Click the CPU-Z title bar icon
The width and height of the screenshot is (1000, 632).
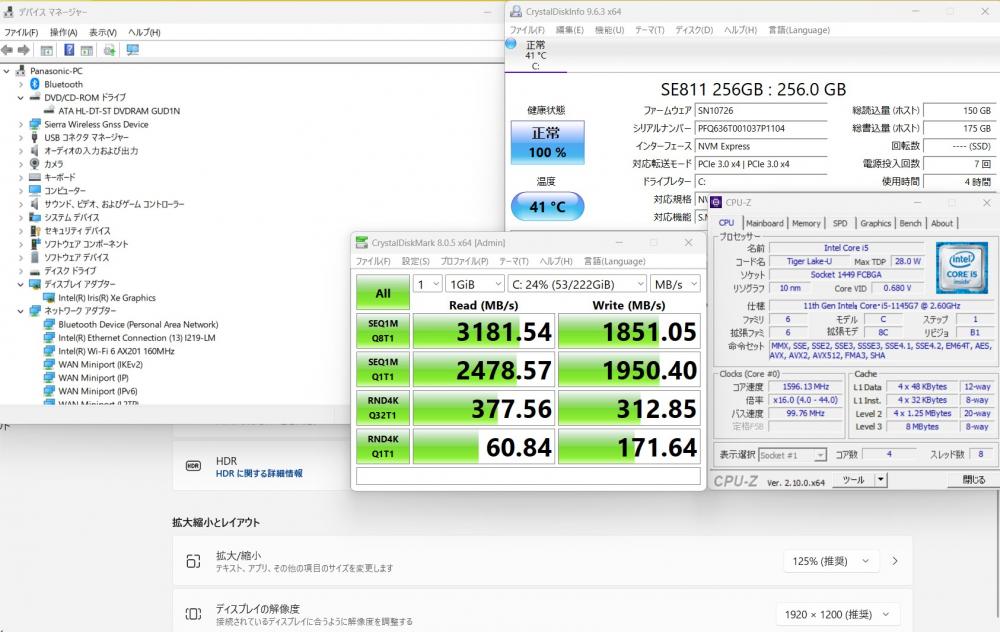point(716,202)
